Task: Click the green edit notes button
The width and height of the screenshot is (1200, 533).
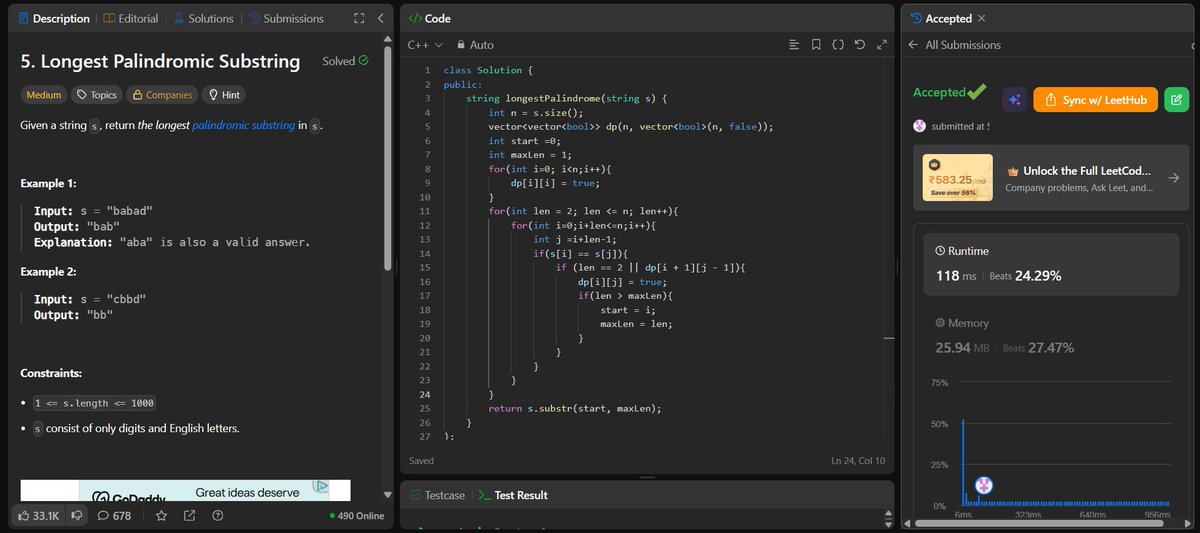Action: (x=1177, y=99)
